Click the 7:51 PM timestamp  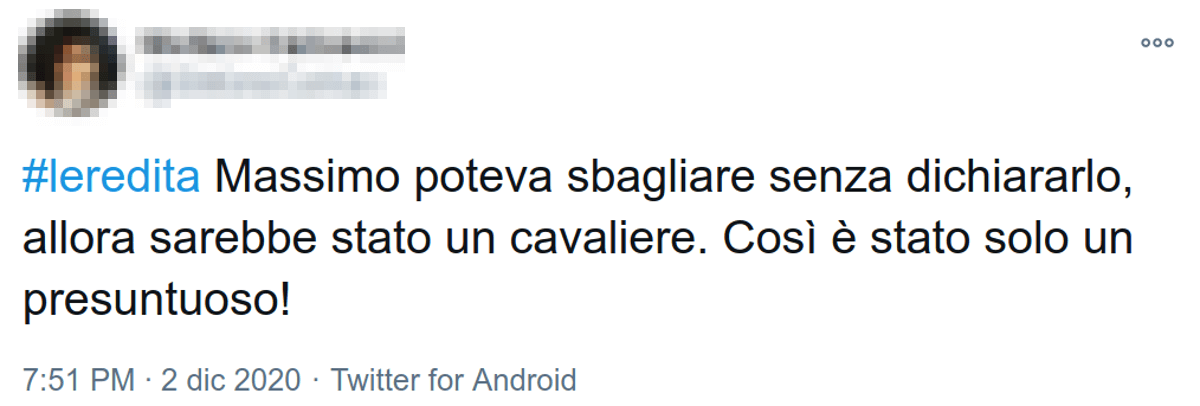click(x=78, y=380)
